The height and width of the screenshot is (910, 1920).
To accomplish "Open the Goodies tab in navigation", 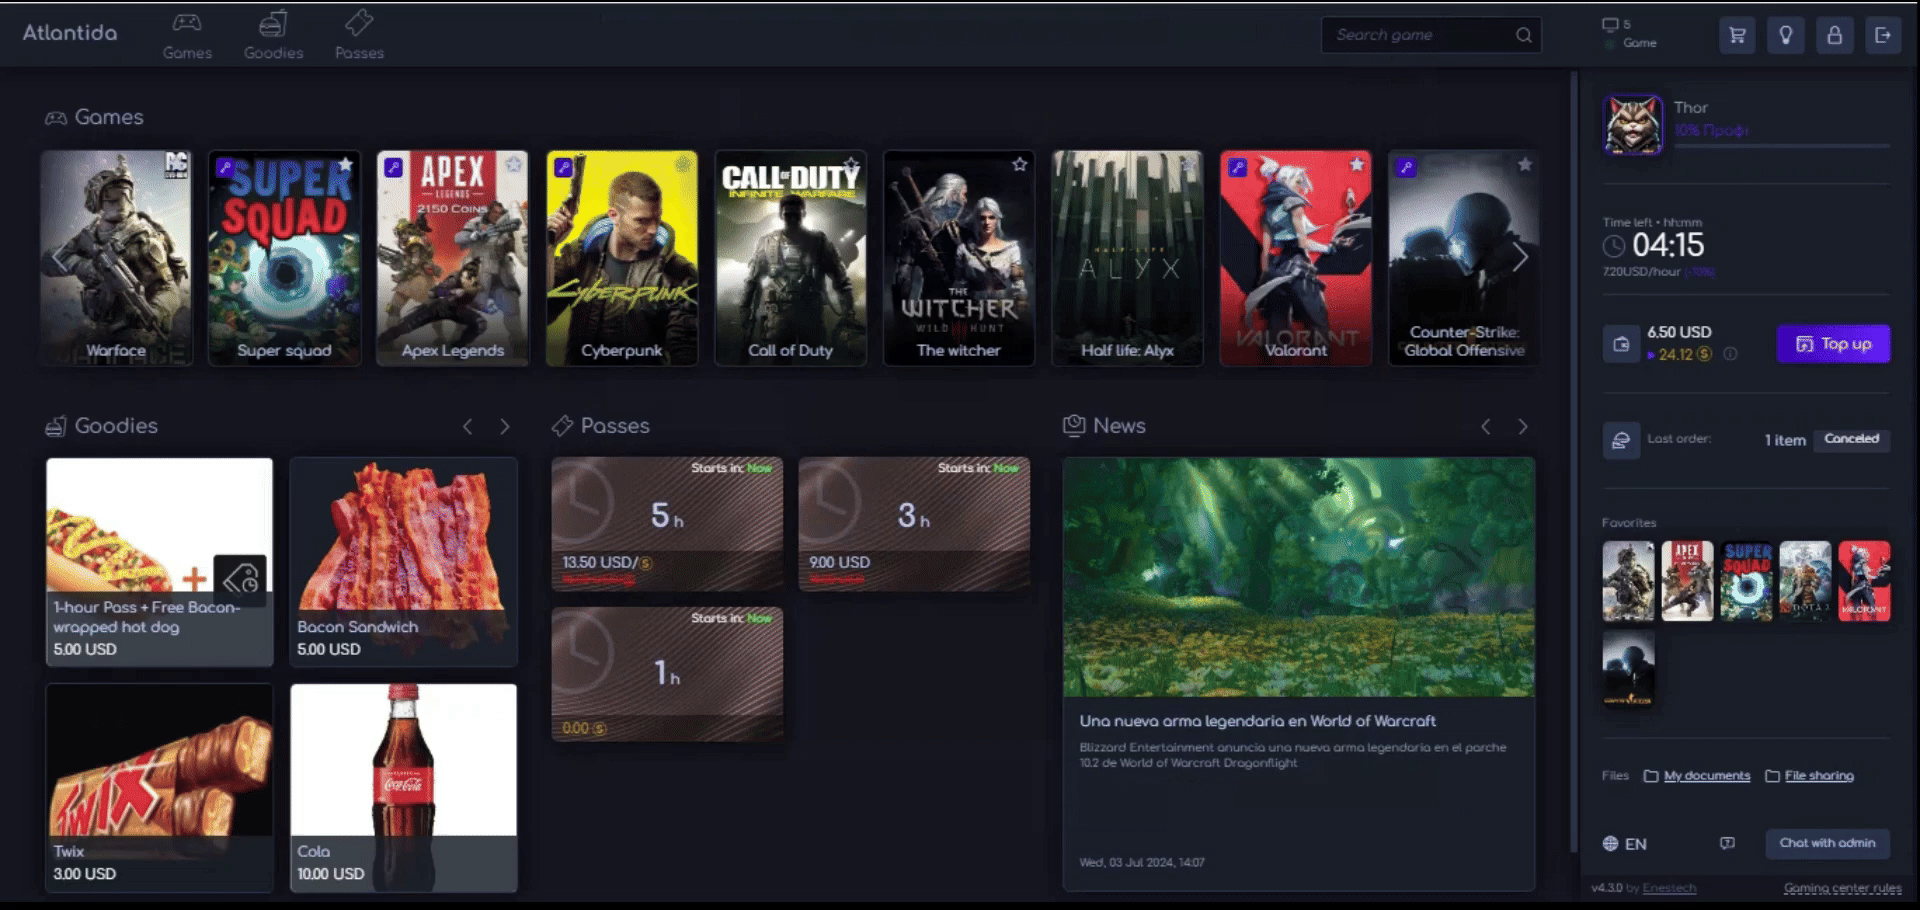I will click(x=273, y=36).
